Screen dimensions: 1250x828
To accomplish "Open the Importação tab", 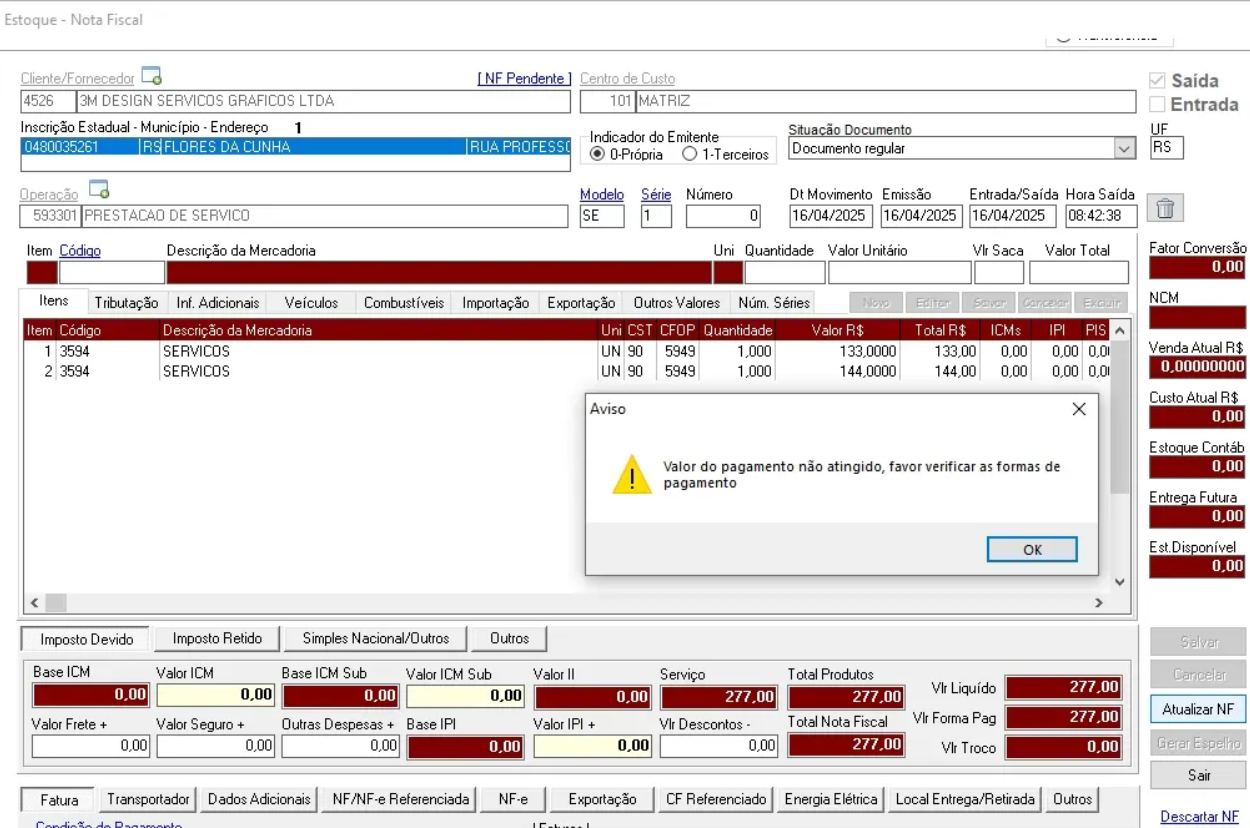I will click(x=495, y=303).
